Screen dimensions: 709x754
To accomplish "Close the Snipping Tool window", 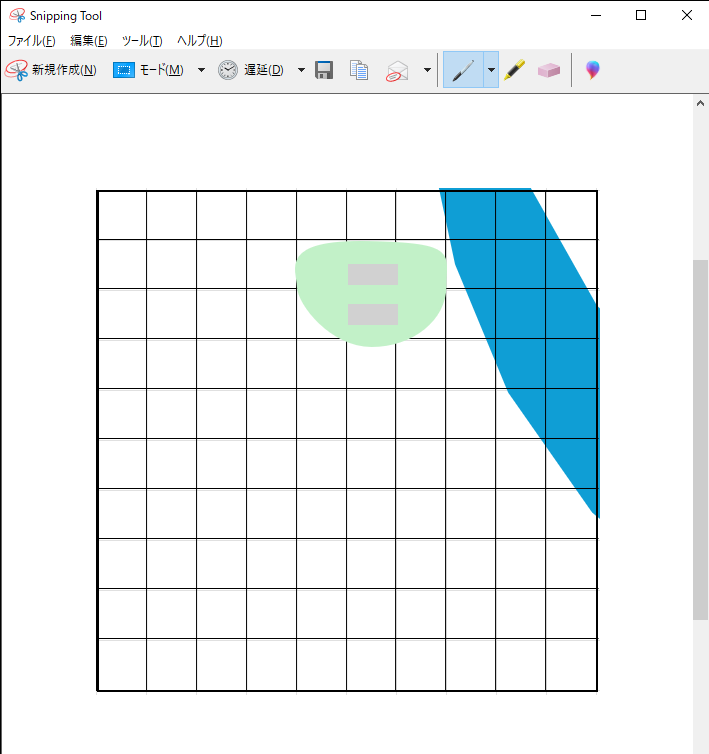I will point(686,15).
